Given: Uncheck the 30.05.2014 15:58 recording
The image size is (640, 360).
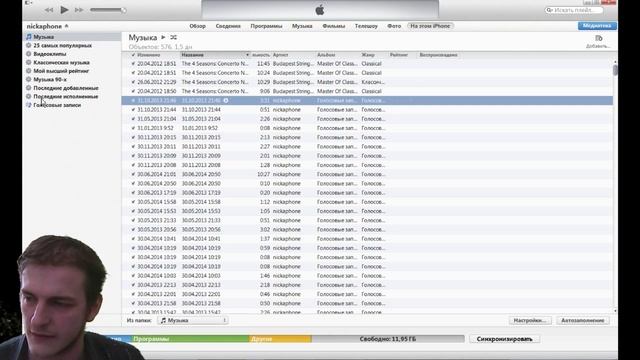Looking at the screenshot, I should click(133, 202).
